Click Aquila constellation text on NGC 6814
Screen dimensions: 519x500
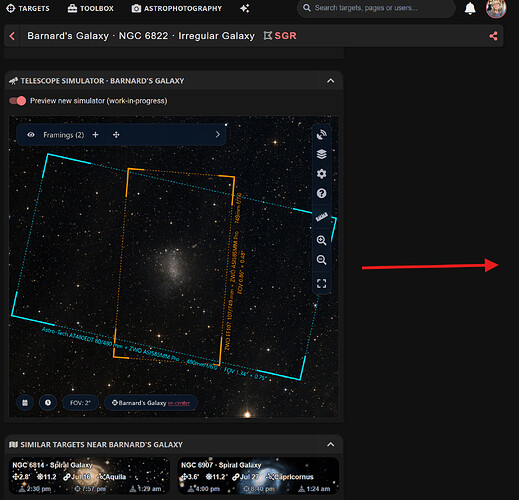click(115, 477)
